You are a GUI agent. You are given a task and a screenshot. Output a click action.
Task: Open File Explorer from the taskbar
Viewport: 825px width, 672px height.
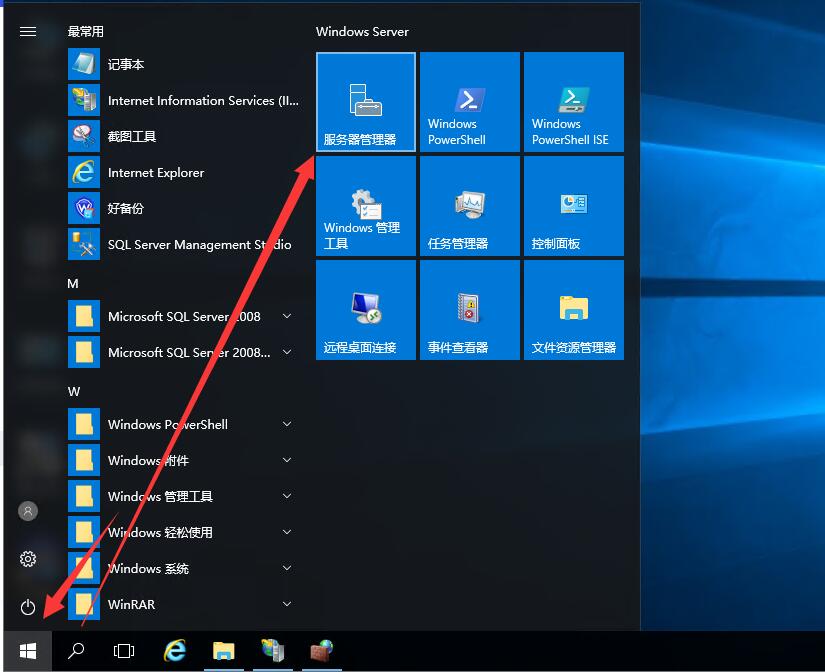224,651
